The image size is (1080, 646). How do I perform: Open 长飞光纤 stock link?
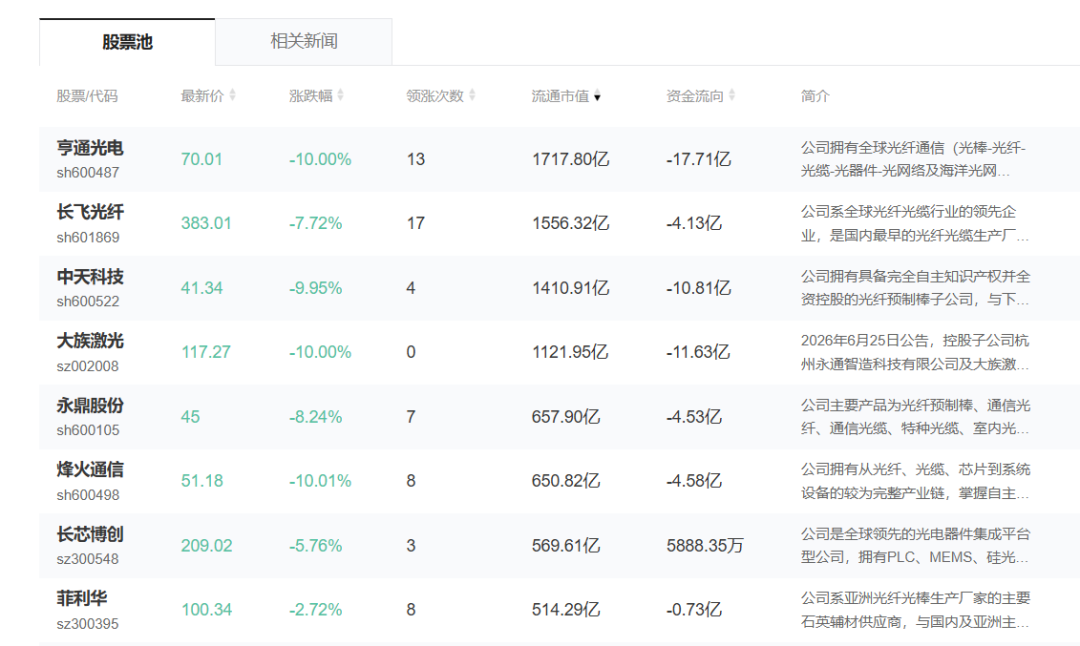[x=90, y=211]
